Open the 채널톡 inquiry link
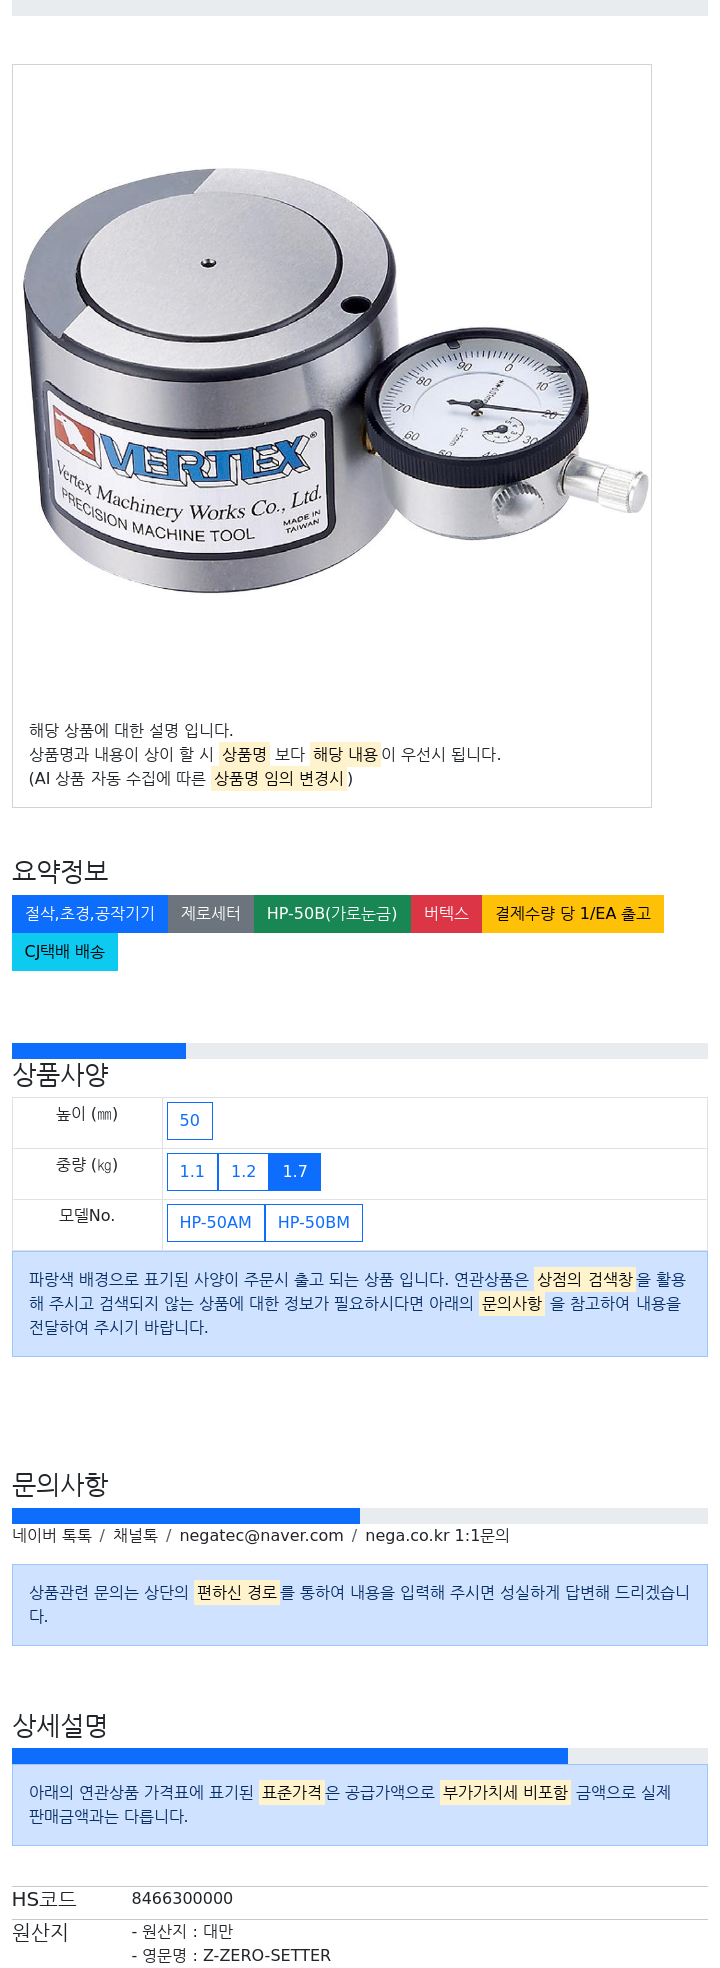Screen dimensions: 720x1968 click(x=135, y=1536)
